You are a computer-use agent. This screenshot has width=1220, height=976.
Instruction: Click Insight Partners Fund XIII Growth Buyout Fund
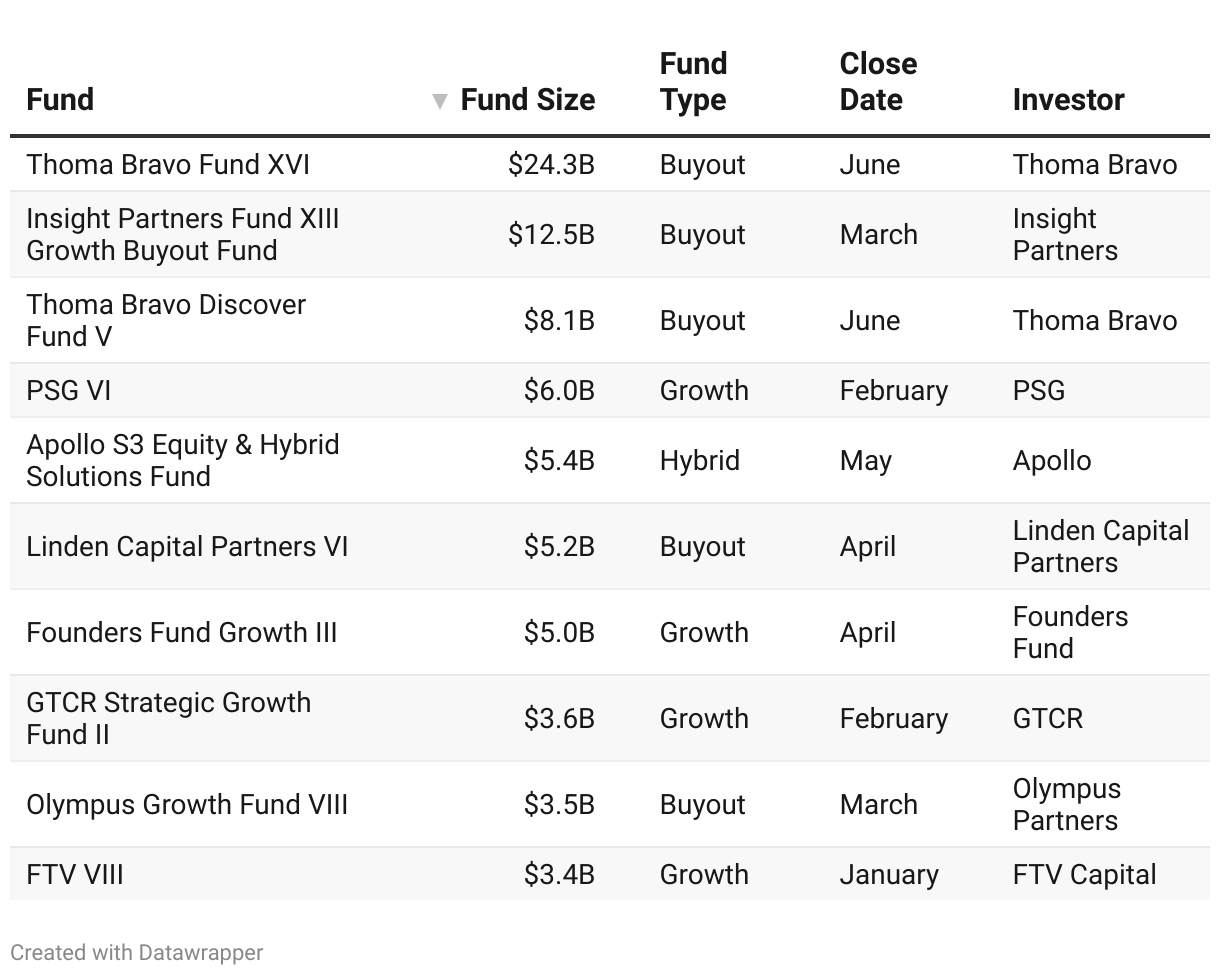click(182, 234)
